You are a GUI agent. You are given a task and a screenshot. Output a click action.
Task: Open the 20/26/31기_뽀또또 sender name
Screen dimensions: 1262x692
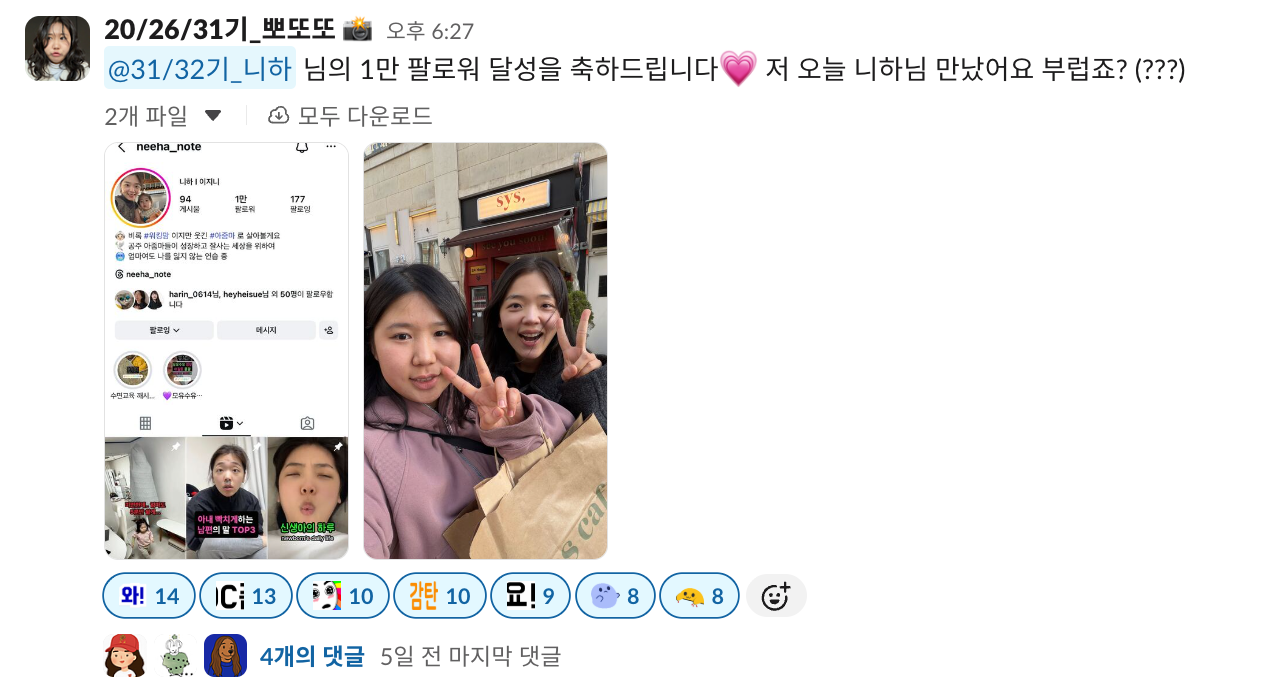[219, 29]
